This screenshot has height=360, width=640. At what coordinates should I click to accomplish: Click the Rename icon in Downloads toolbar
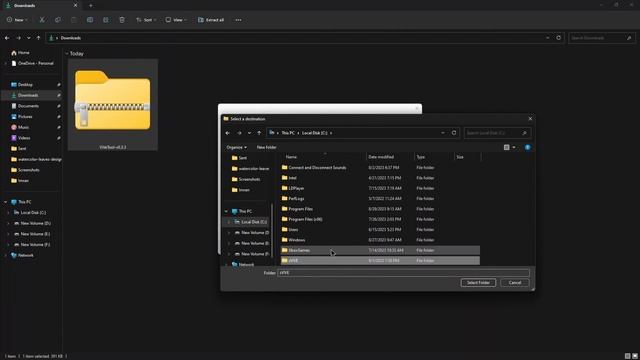pos(90,20)
